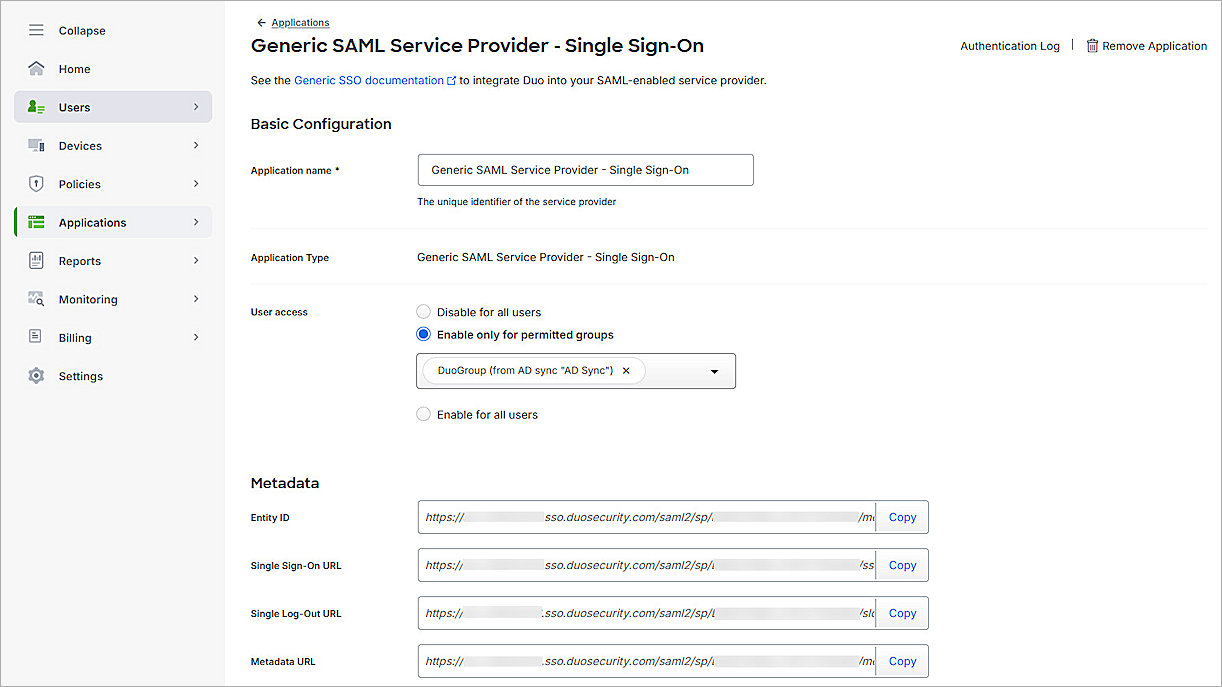Select Enable for all users option
Screen dimensions: 1222x687
tap(423, 414)
